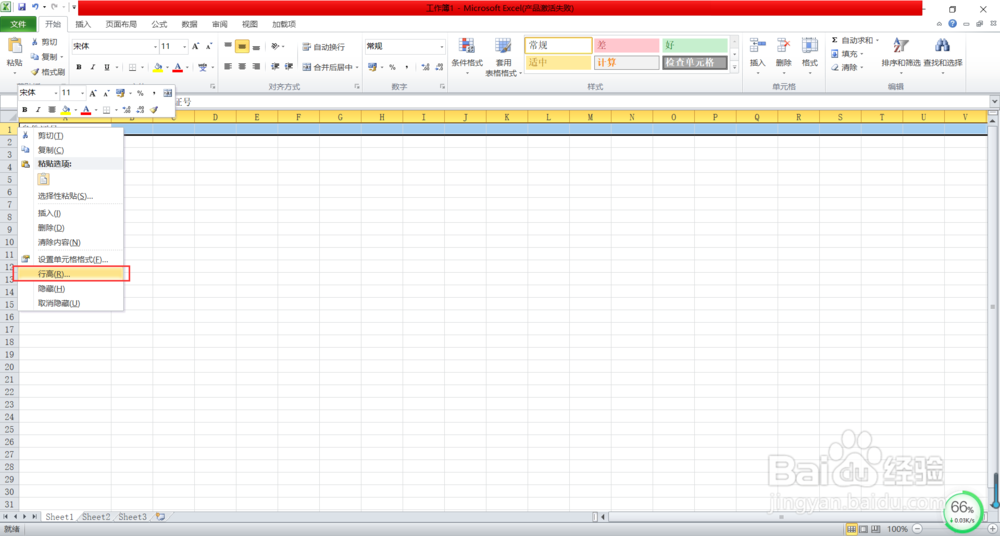Click the Paste clipboard icon in ribbon
Screen dimensions: 1000x536
coord(14,47)
